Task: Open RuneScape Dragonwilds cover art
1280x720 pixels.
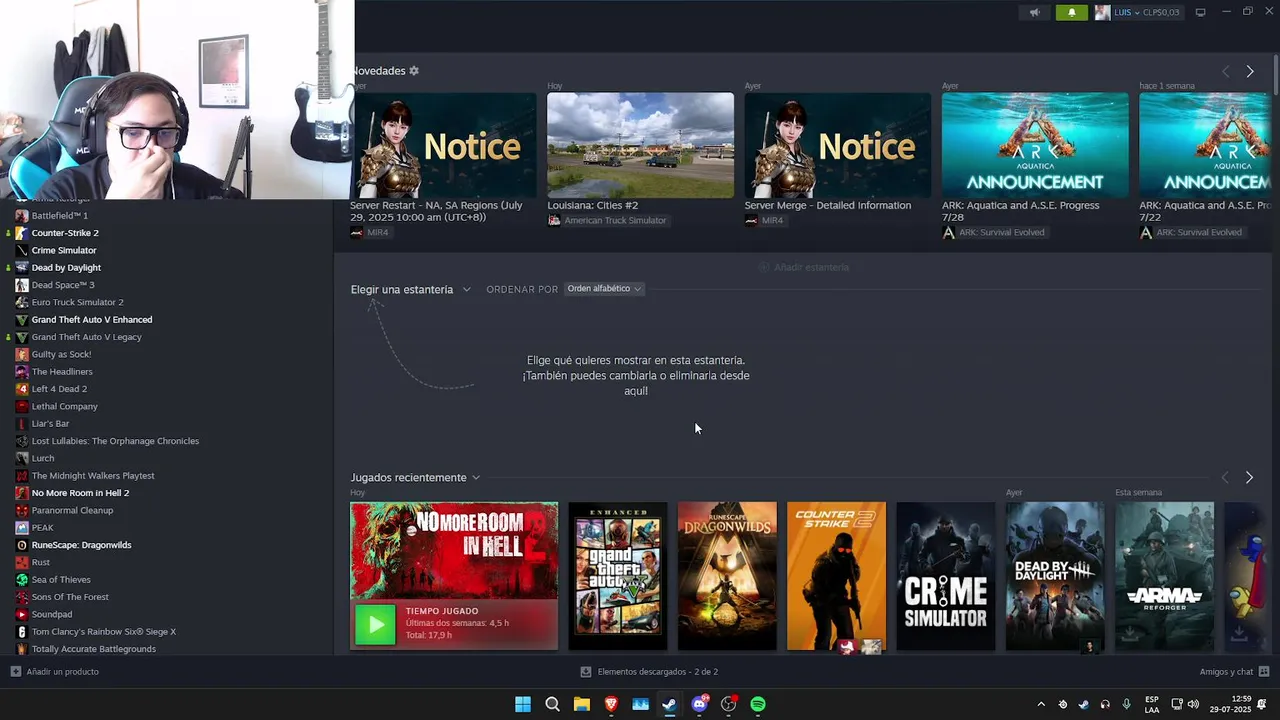Action: [x=727, y=576]
